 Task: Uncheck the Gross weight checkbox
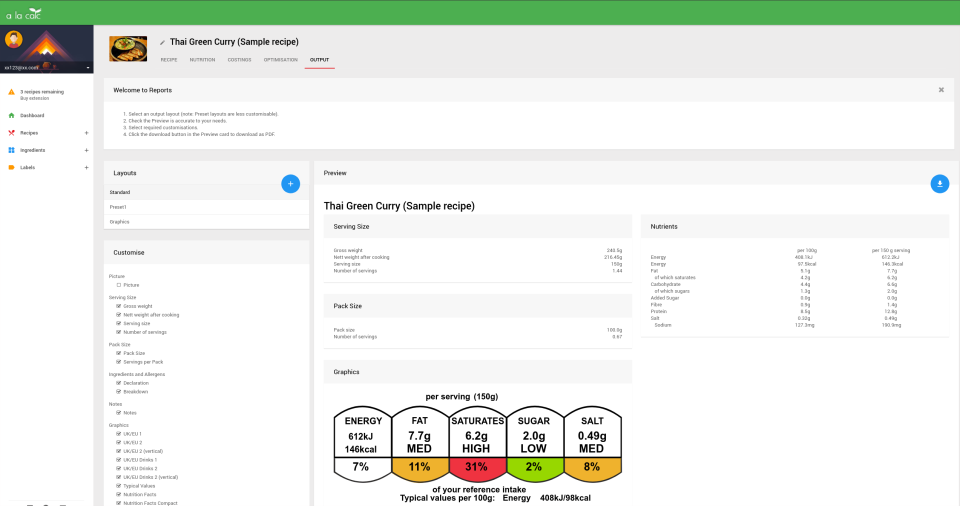pyautogui.click(x=119, y=306)
